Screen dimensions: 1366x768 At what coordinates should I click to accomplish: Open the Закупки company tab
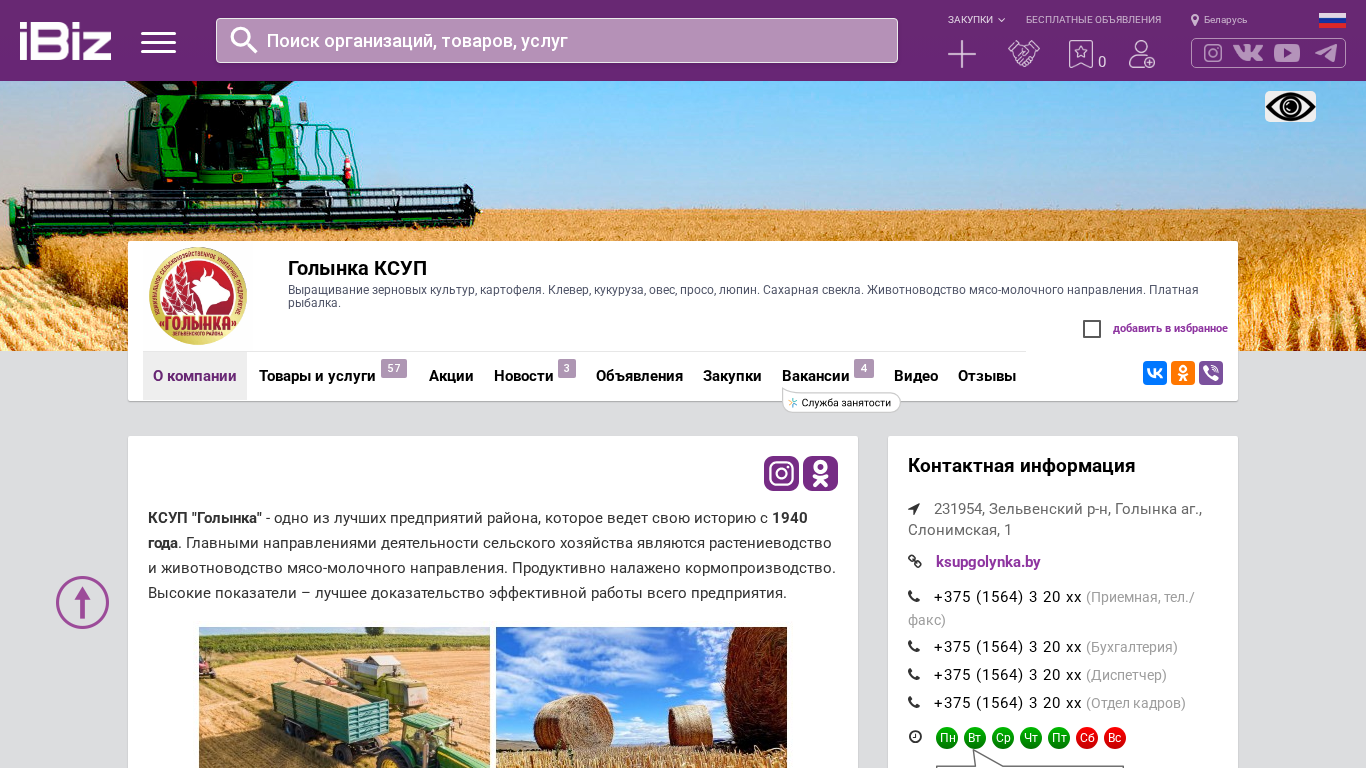point(732,376)
